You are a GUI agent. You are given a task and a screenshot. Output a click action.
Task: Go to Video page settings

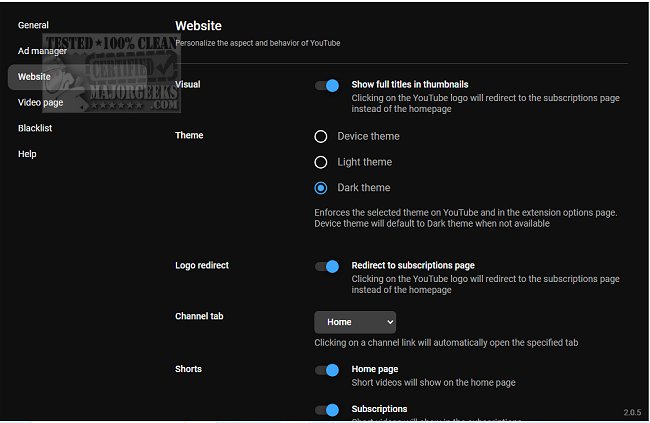pos(41,102)
